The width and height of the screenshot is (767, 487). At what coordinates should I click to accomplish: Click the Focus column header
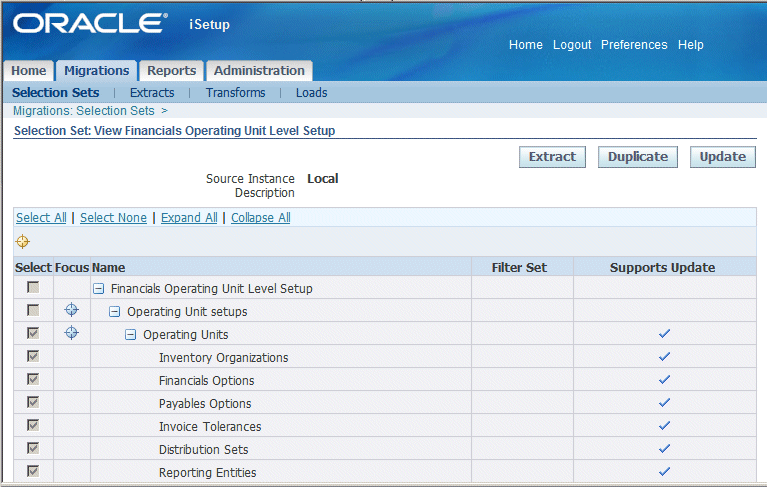pos(72,267)
